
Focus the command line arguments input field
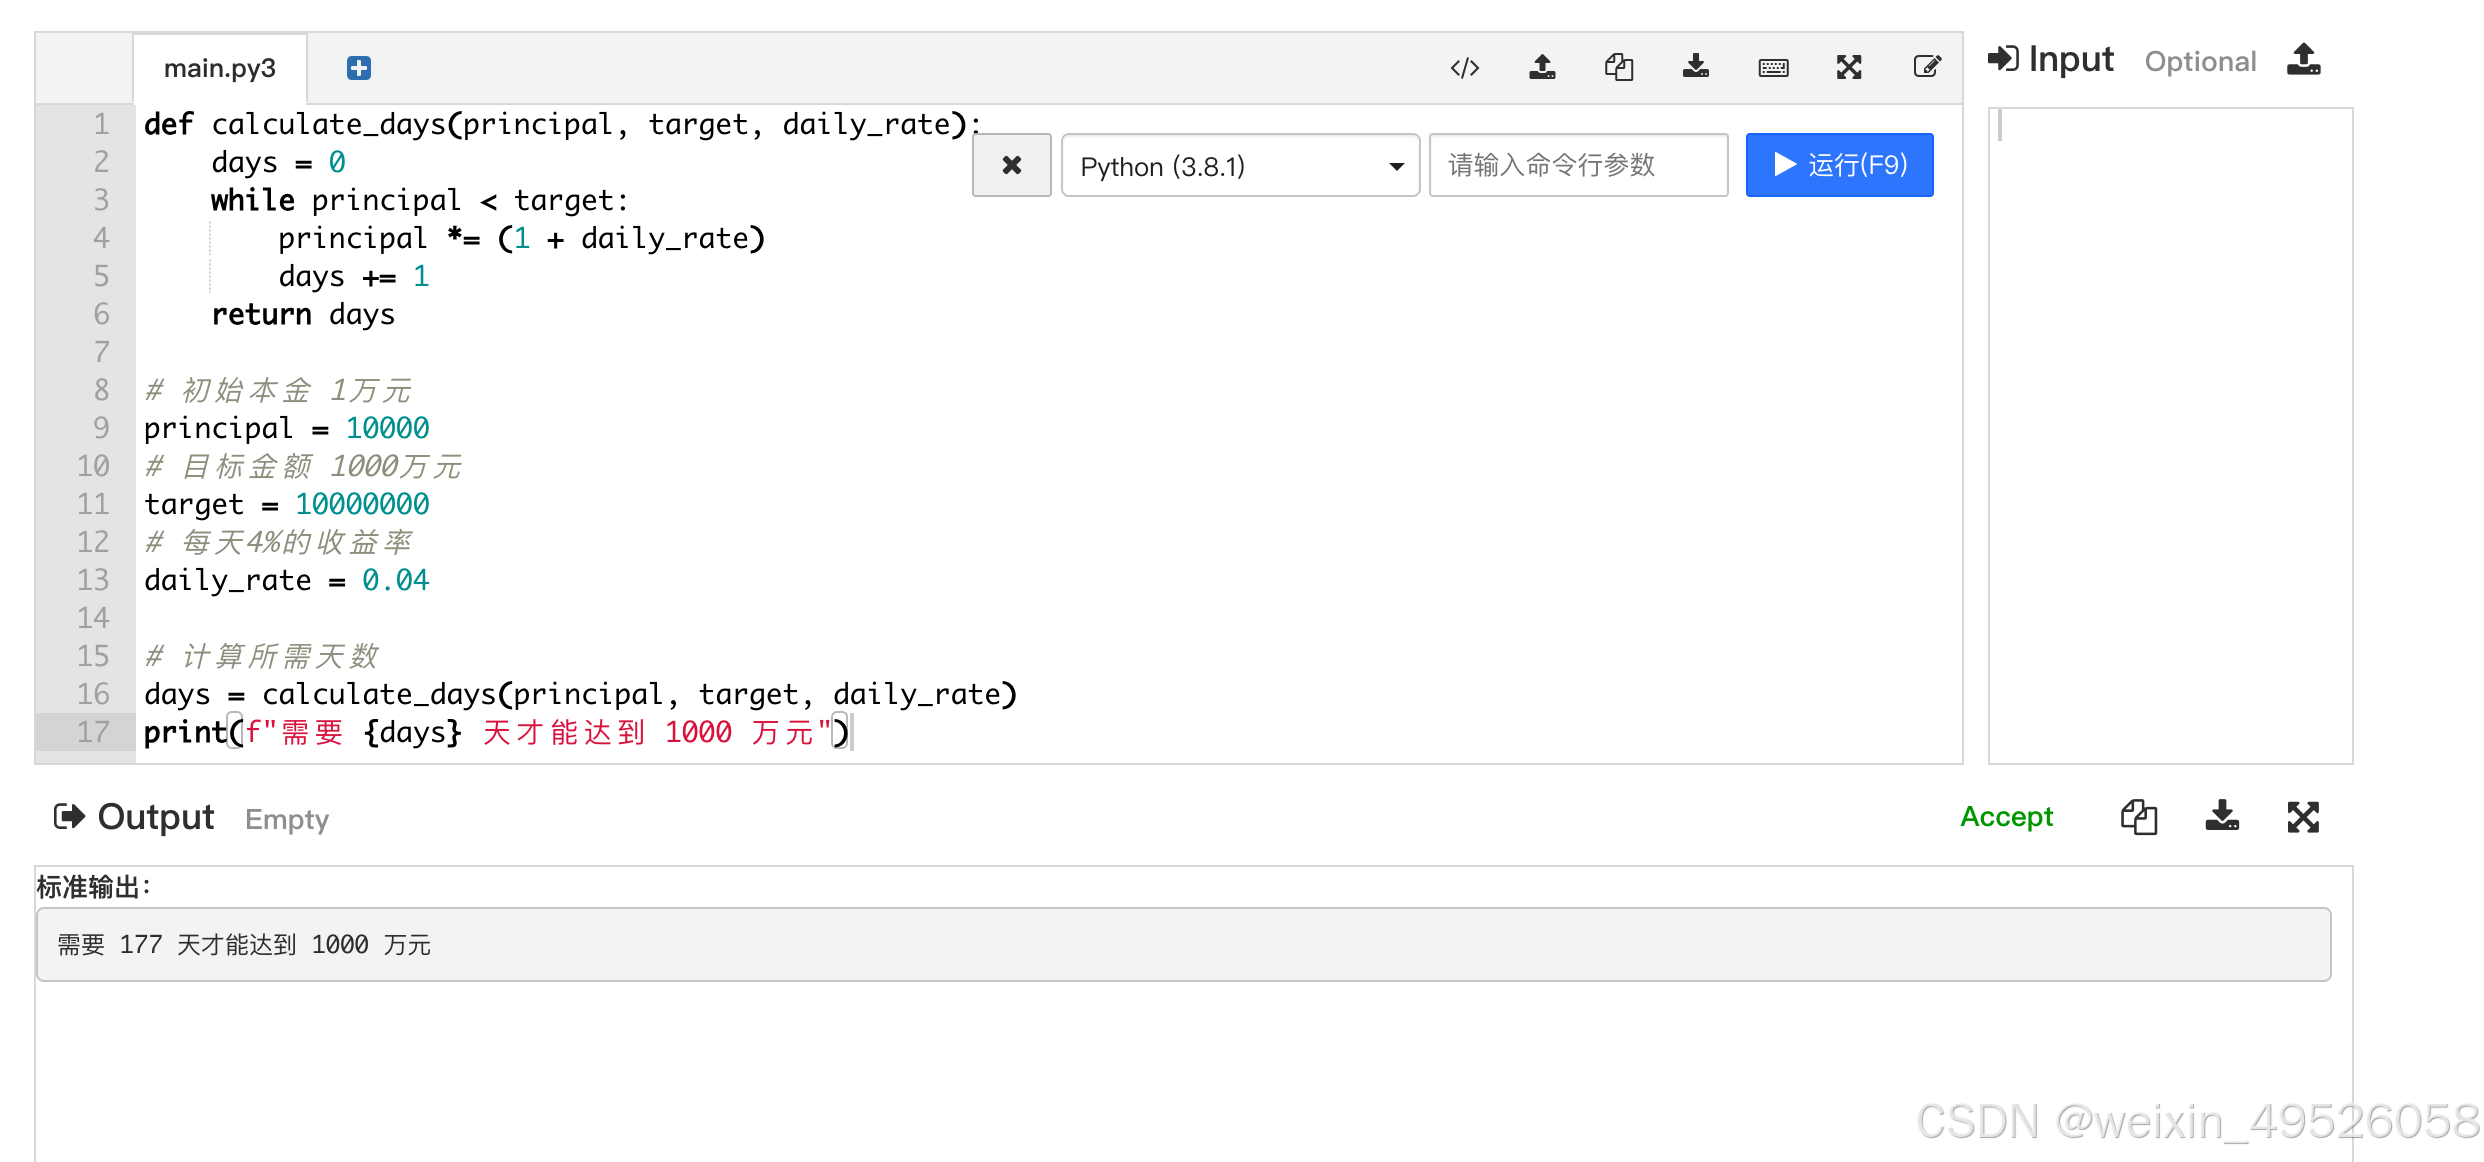(x=1578, y=166)
